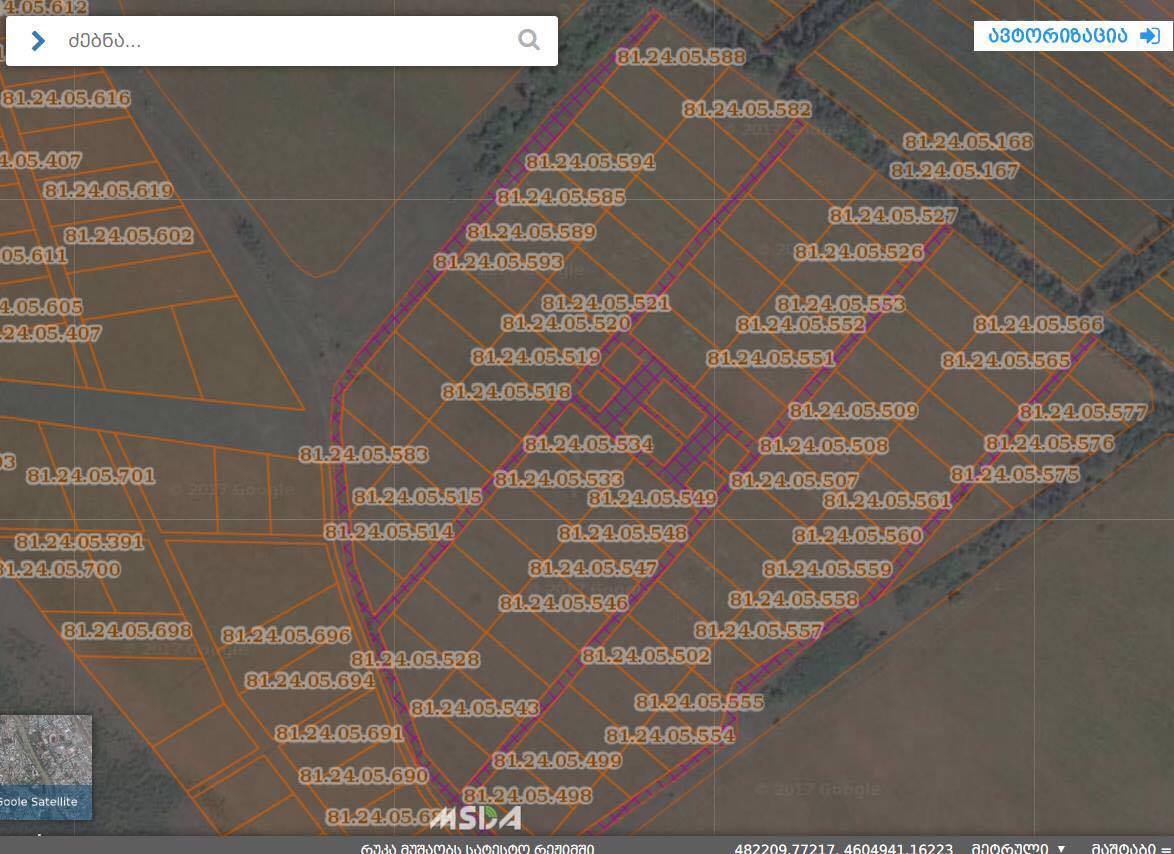Click the login arrow icon next to ავტორიზაცია

(x=1150, y=36)
